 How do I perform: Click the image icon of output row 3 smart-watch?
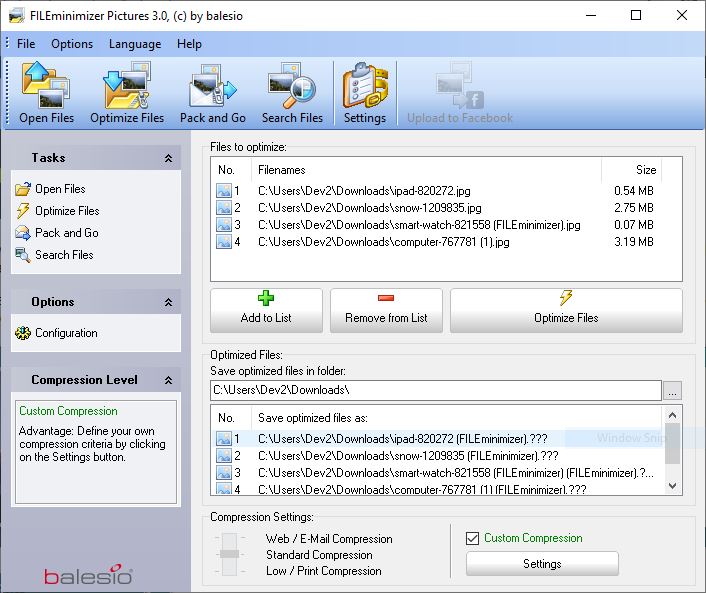(224, 473)
